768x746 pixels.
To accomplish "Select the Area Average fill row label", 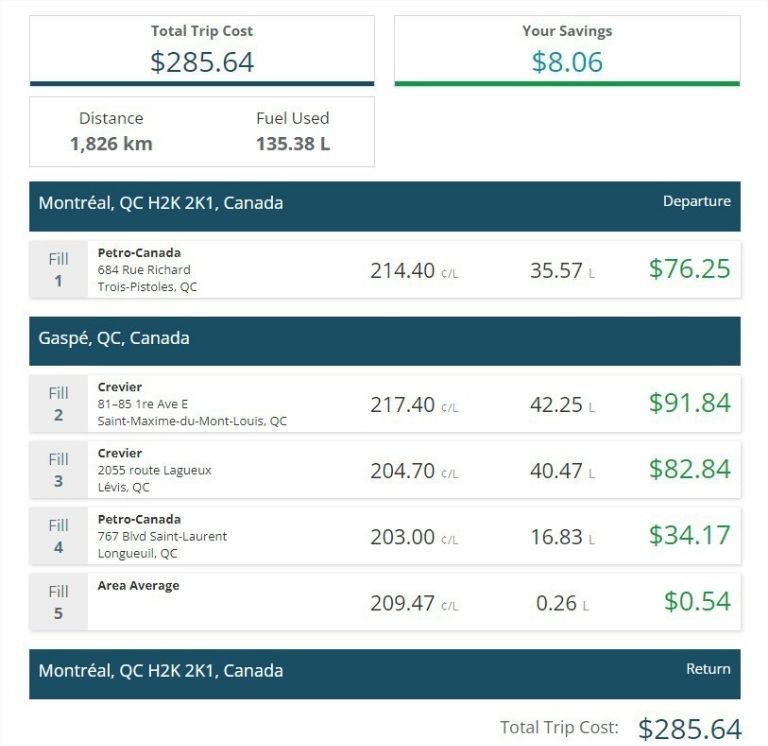I will pos(138,585).
